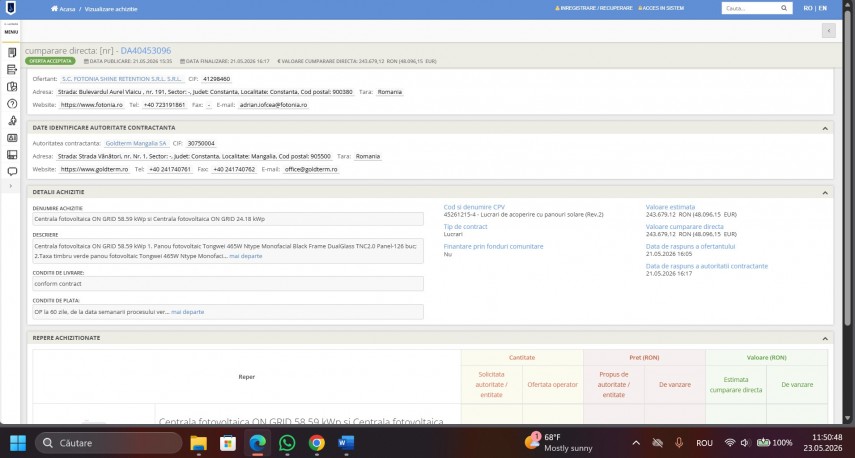Viewport: 855px width, 458px height.
Task: Open the sidebar ID card icon
Action: click(11, 138)
